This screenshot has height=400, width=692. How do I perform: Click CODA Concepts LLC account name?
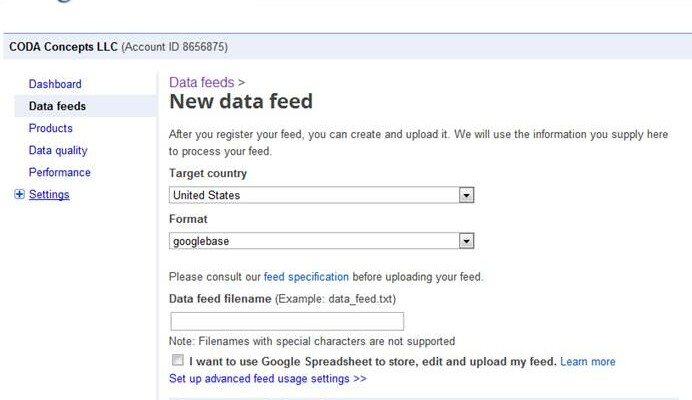[x=64, y=47]
